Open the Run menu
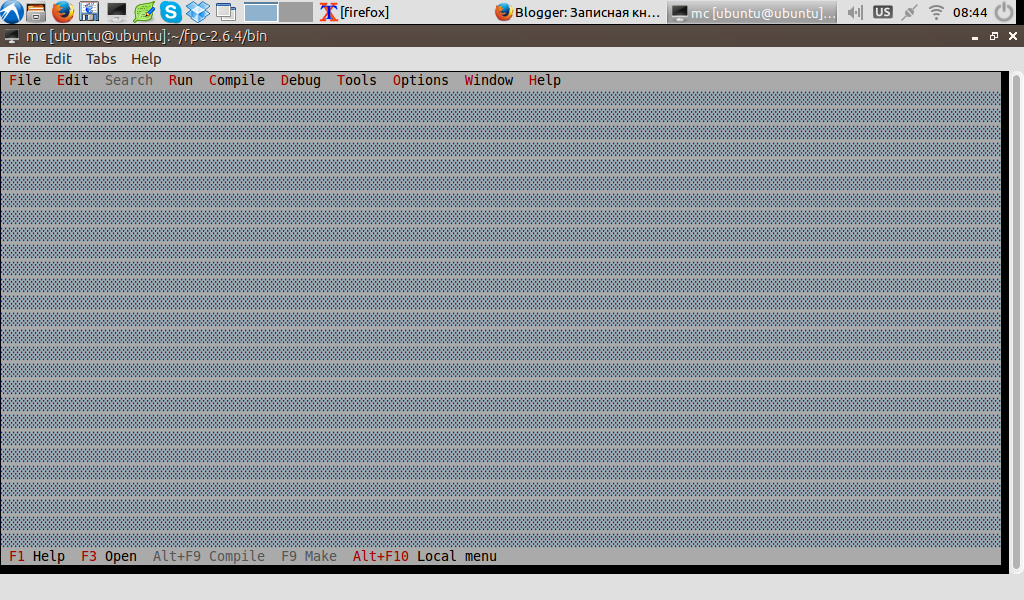Viewport: 1024px width, 600px height. pyautogui.click(x=181, y=80)
